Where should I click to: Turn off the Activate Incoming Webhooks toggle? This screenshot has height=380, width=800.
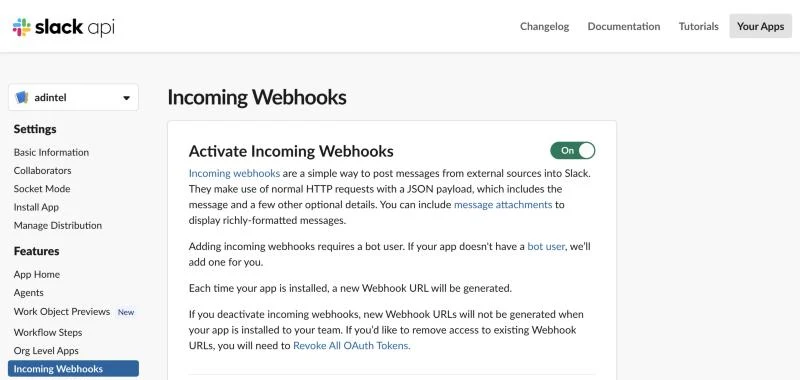pos(572,150)
